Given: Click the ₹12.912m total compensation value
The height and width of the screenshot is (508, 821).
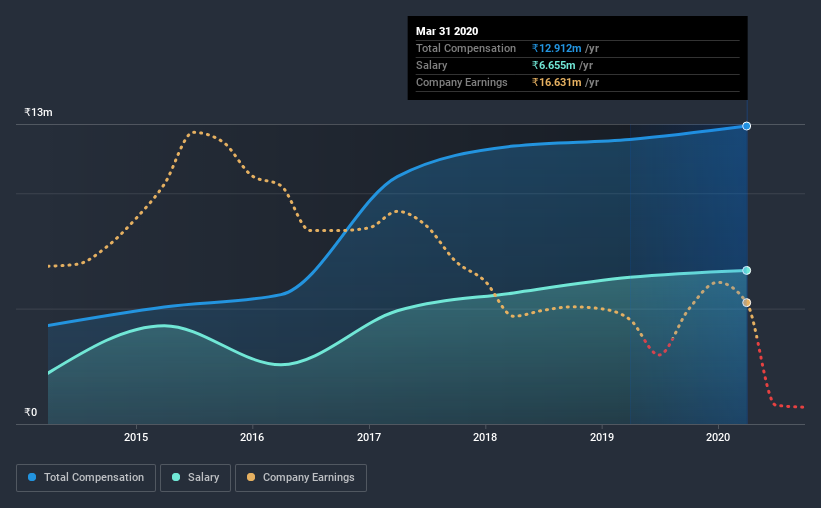Looking at the screenshot, I should coord(557,48).
